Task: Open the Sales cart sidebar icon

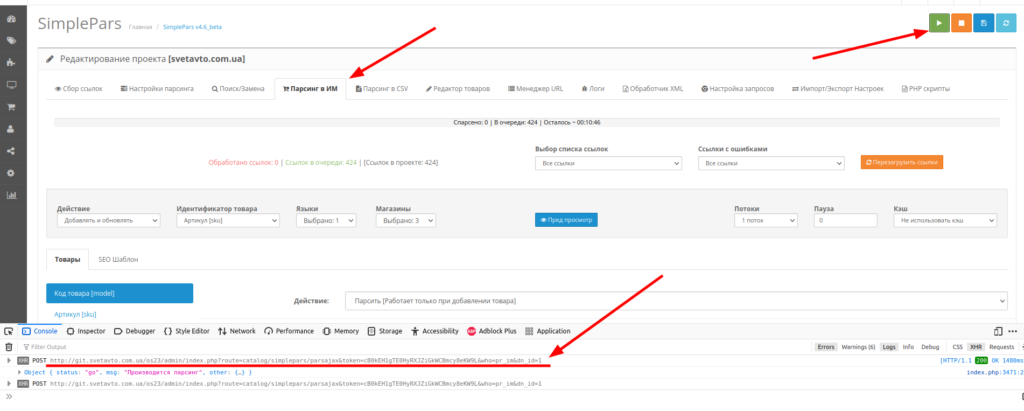Action: pyautogui.click(x=10, y=107)
